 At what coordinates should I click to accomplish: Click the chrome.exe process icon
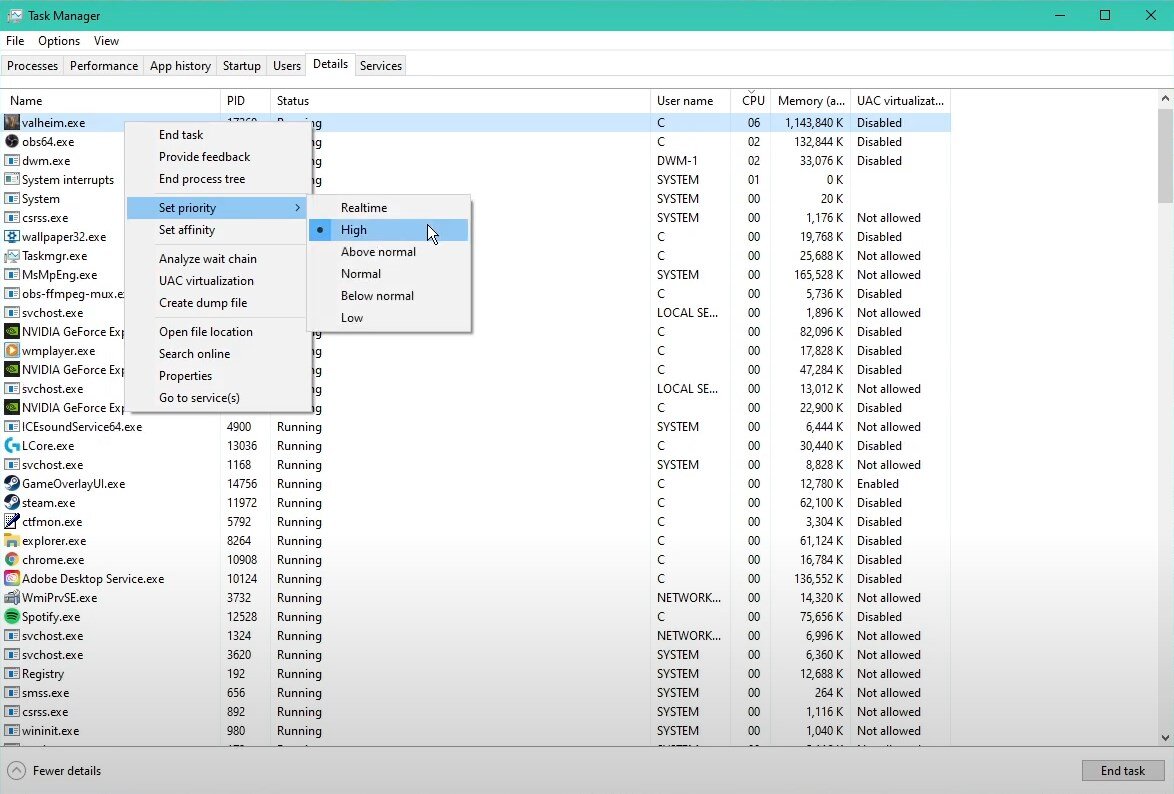click(x=12, y=560)
